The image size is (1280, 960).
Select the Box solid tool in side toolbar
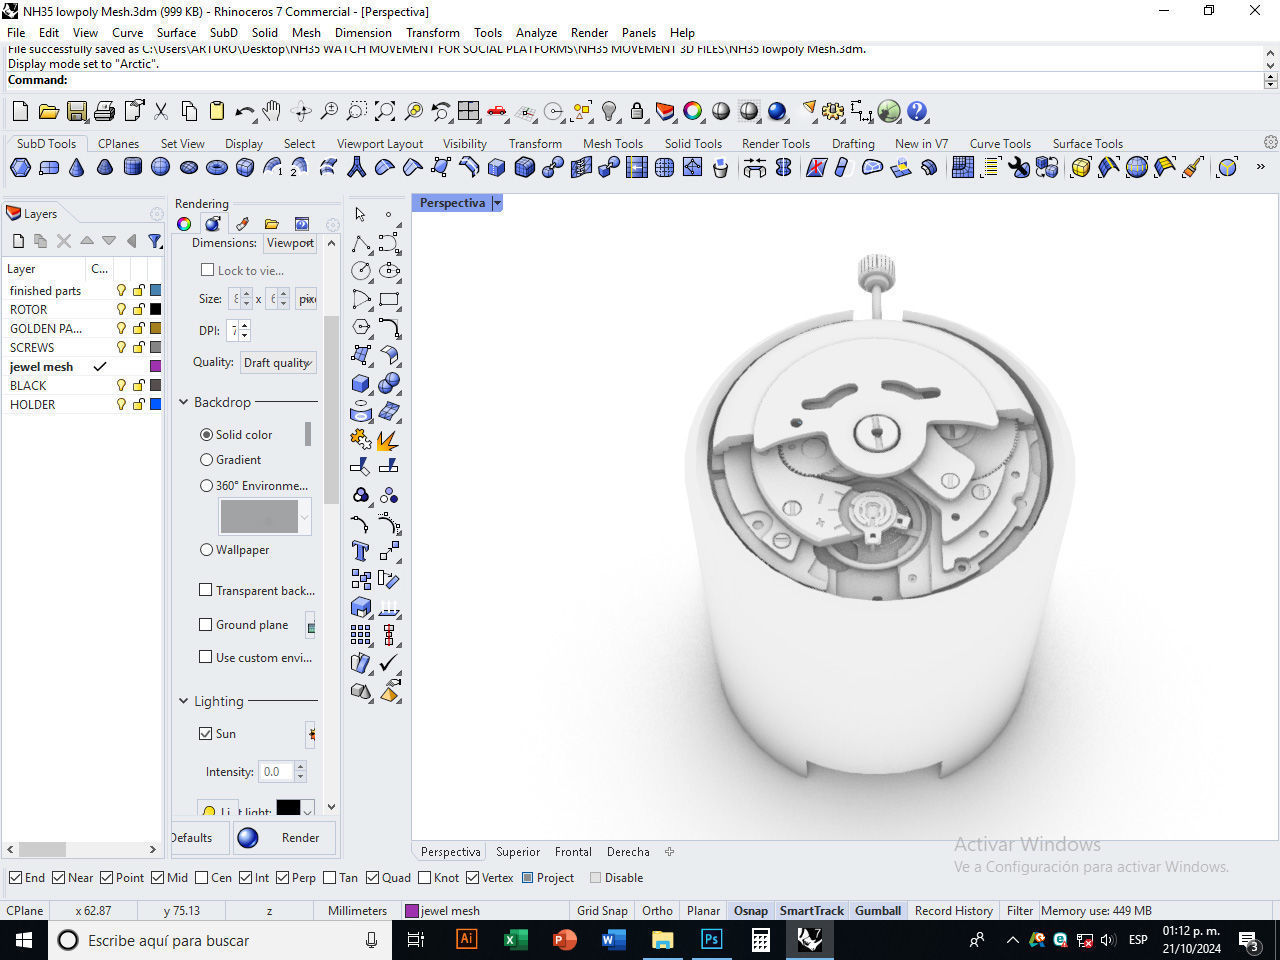361,383
